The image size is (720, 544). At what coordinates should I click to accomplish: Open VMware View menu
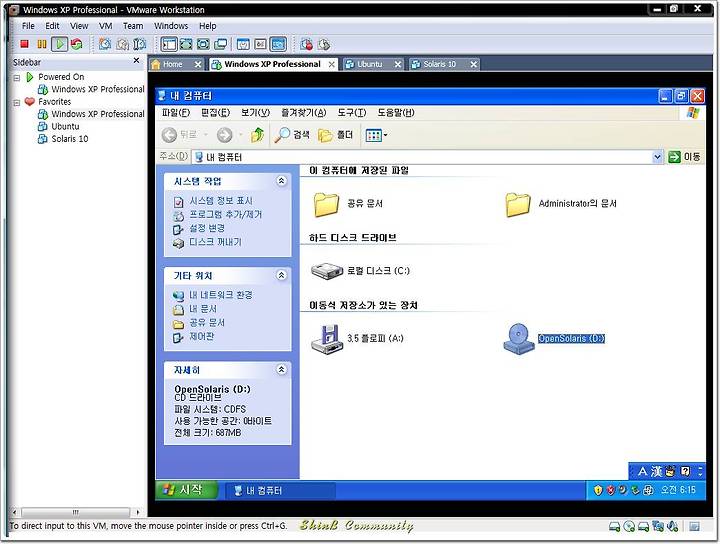pos(79,26)
